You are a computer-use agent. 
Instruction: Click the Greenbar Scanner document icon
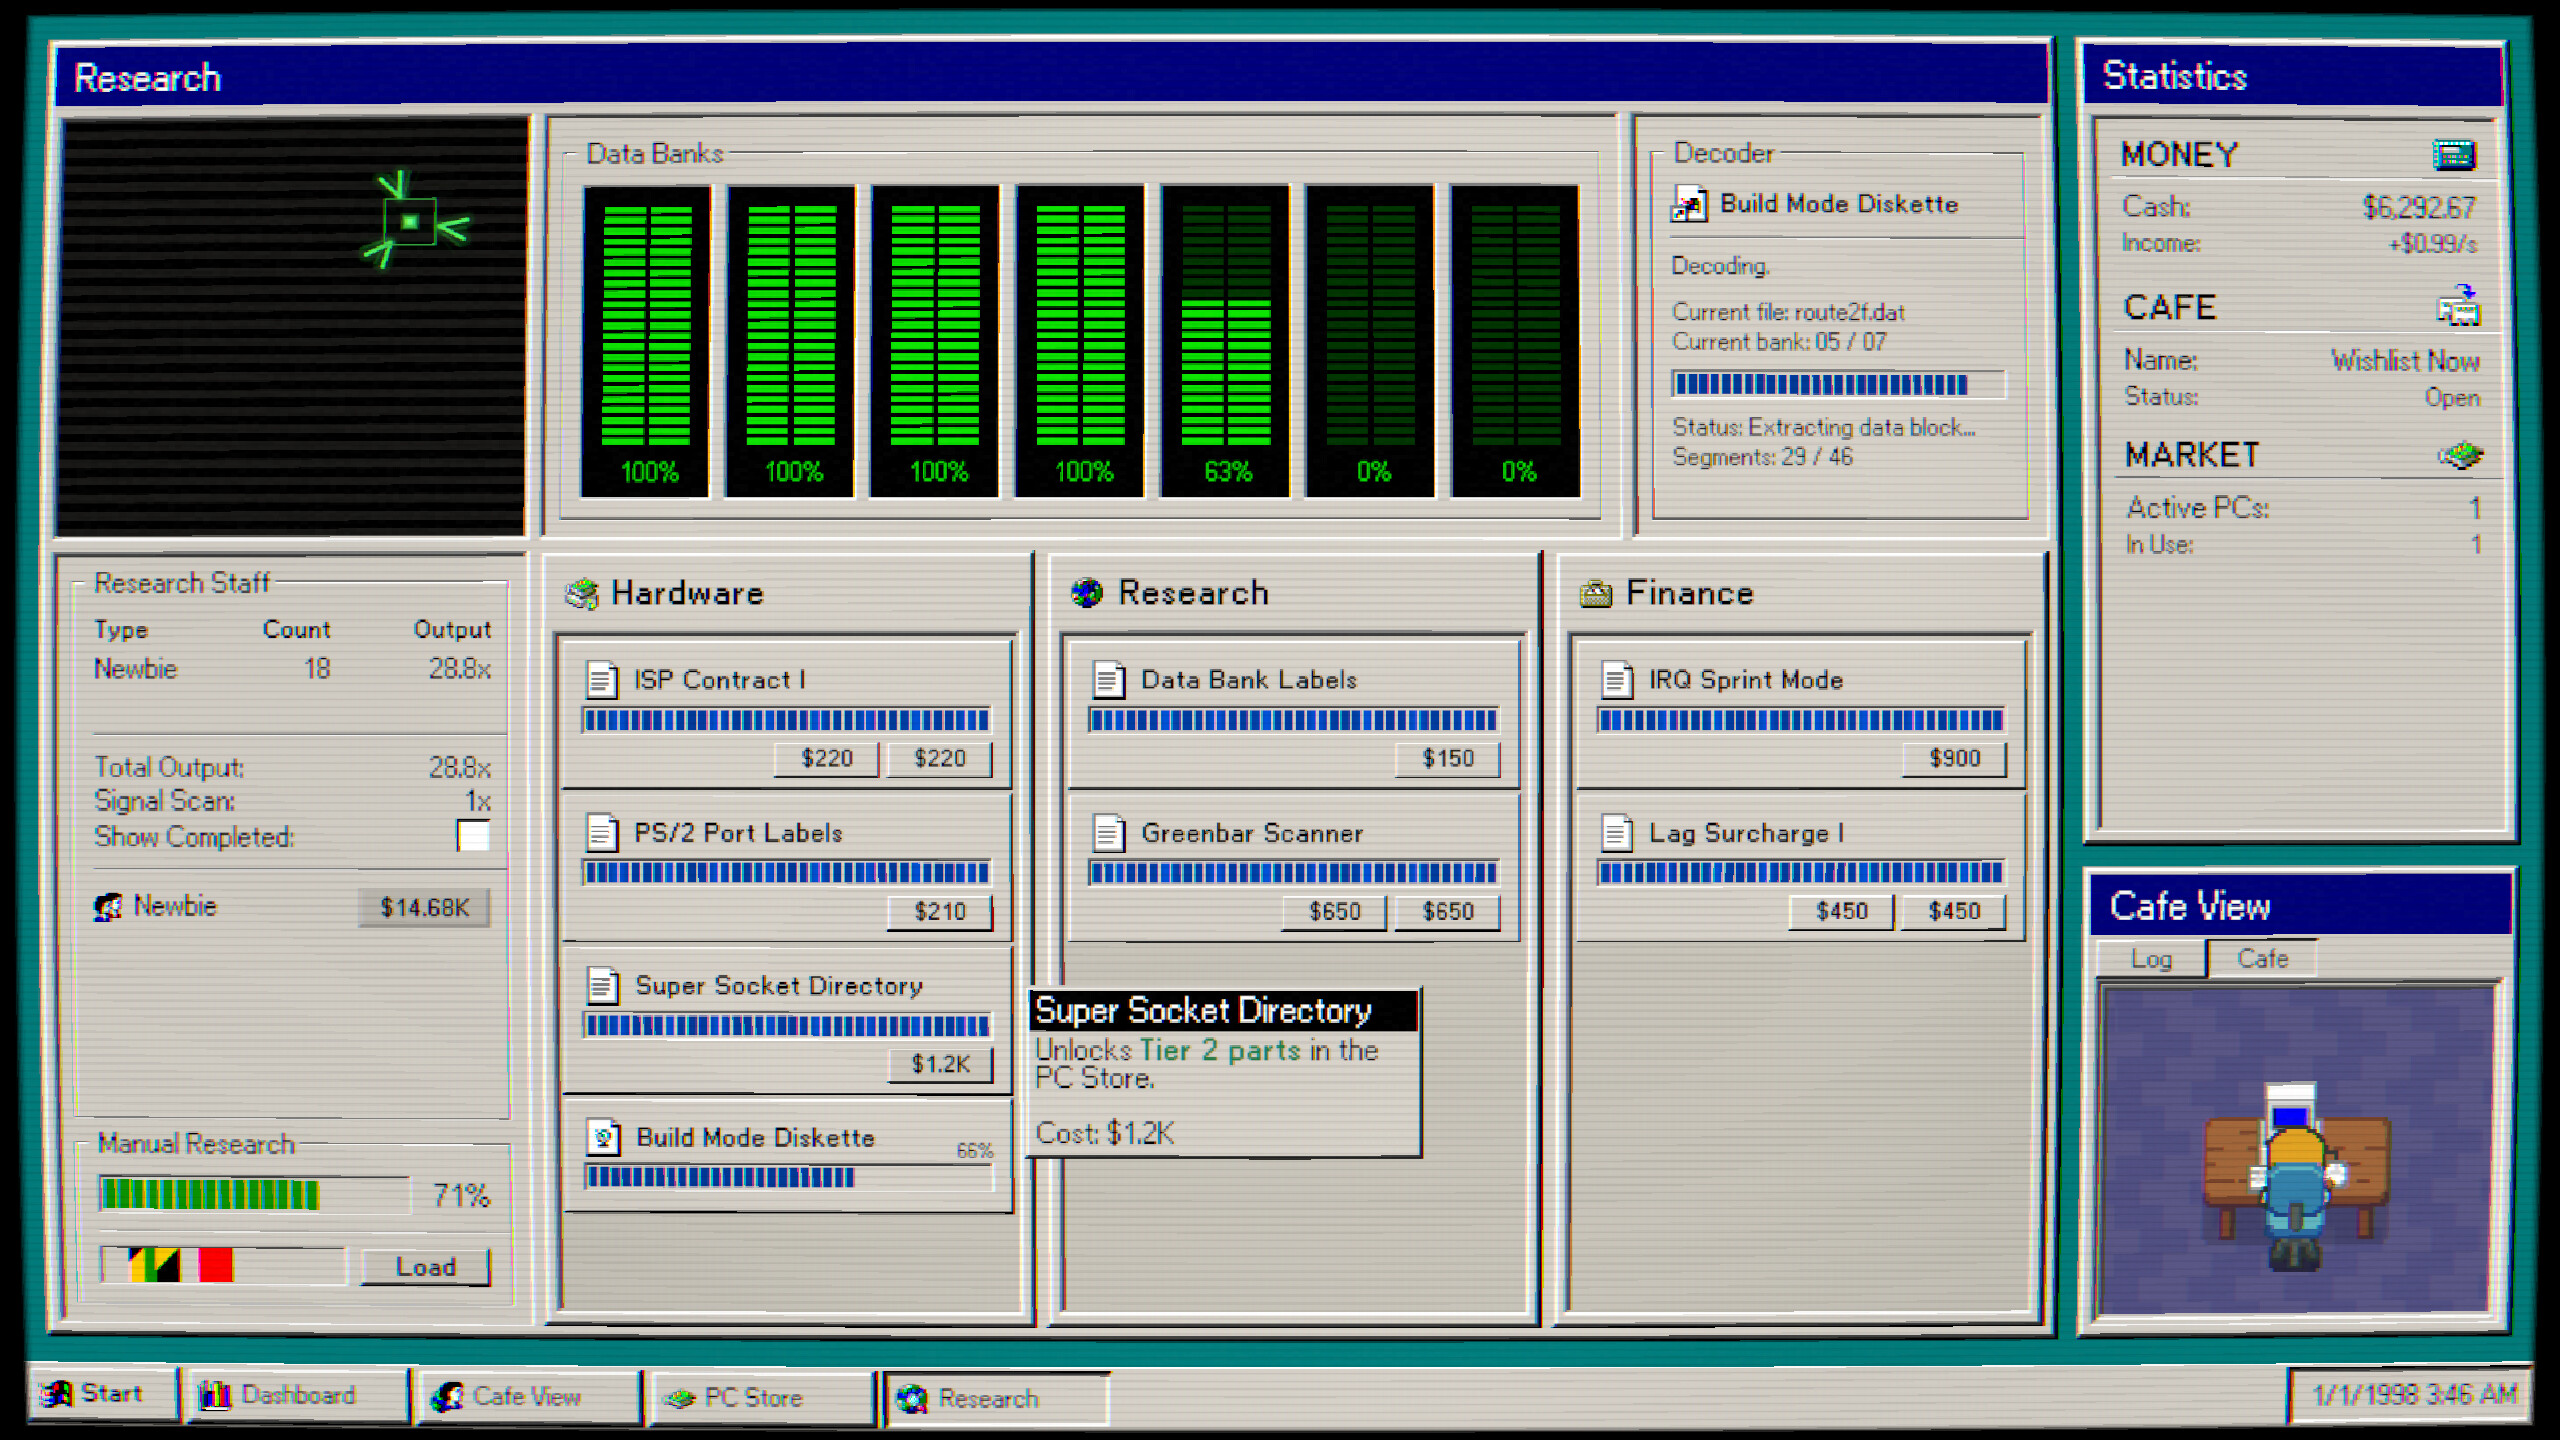(1108, 833)
